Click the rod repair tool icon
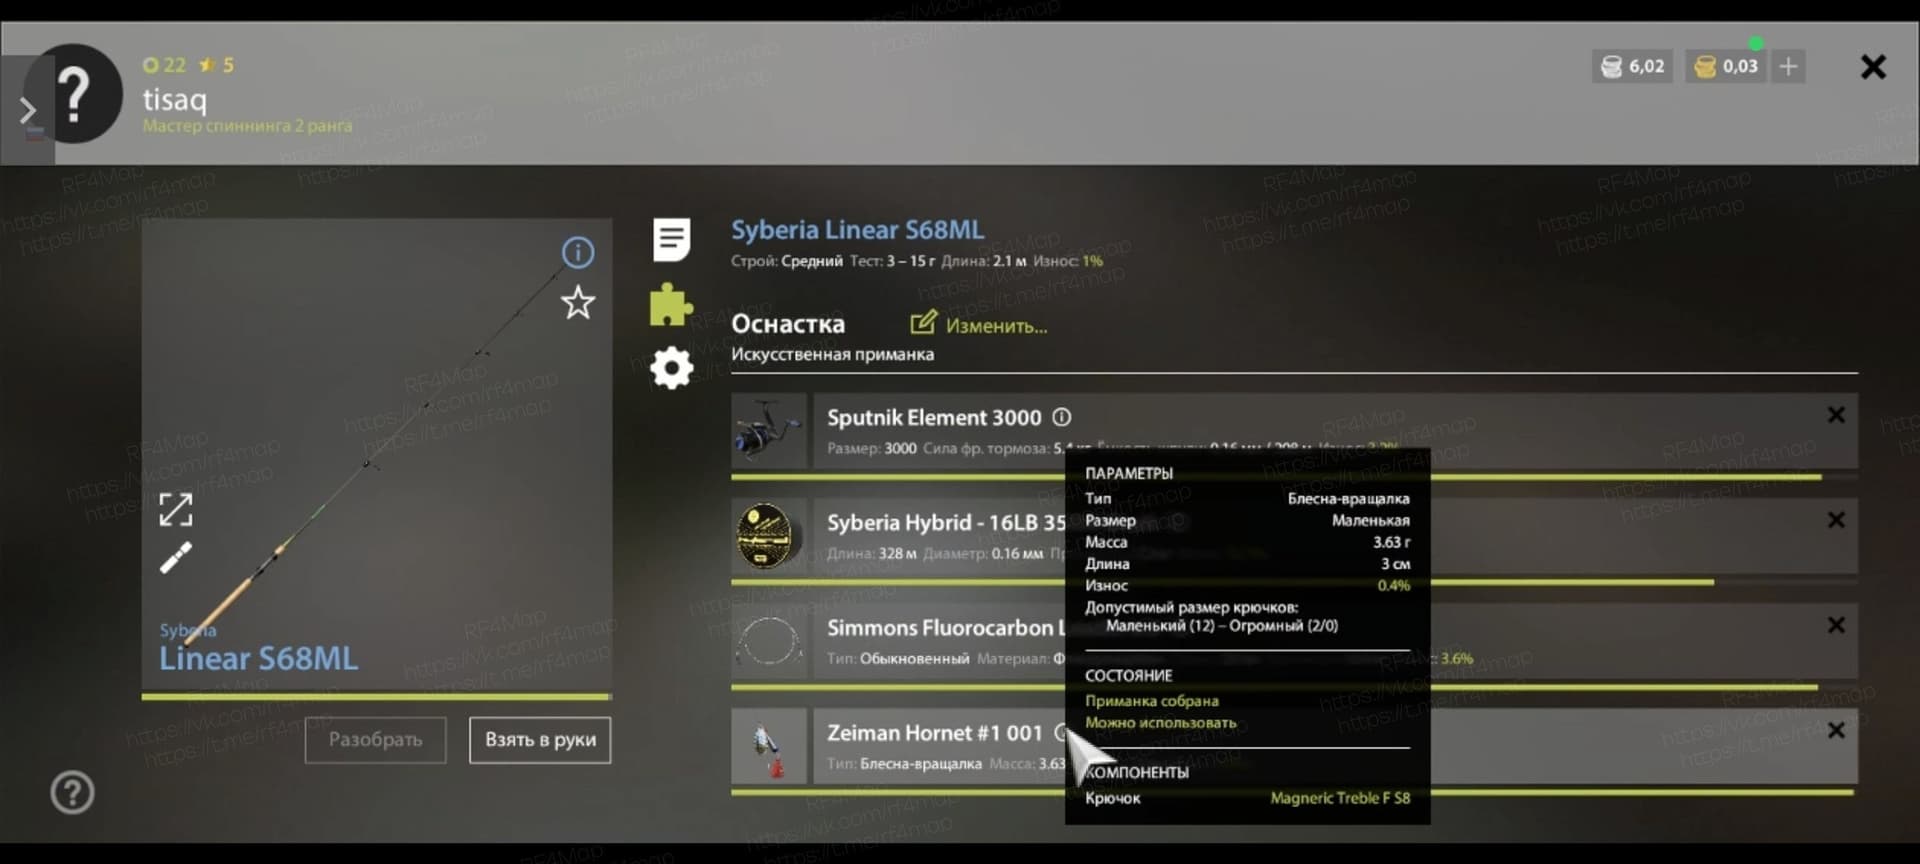 176,557
